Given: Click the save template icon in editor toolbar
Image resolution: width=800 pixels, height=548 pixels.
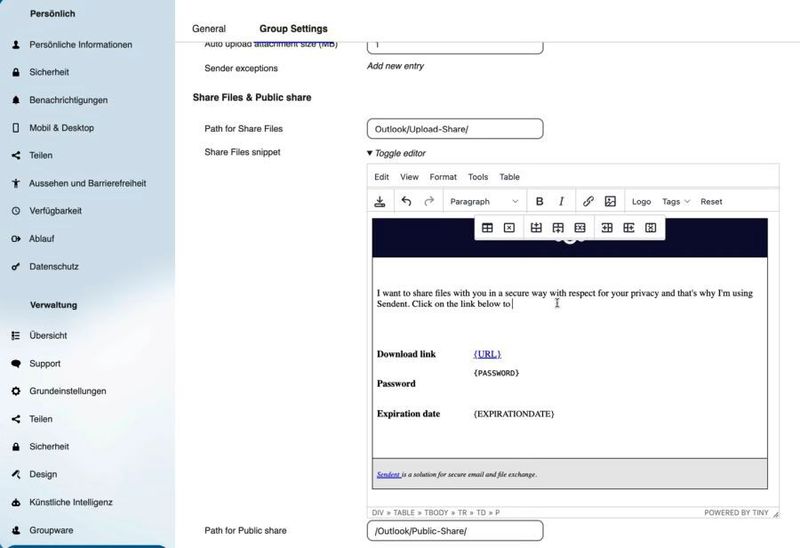Looking at the screenshot, I should pyautogui.click(x=380, y=202).
